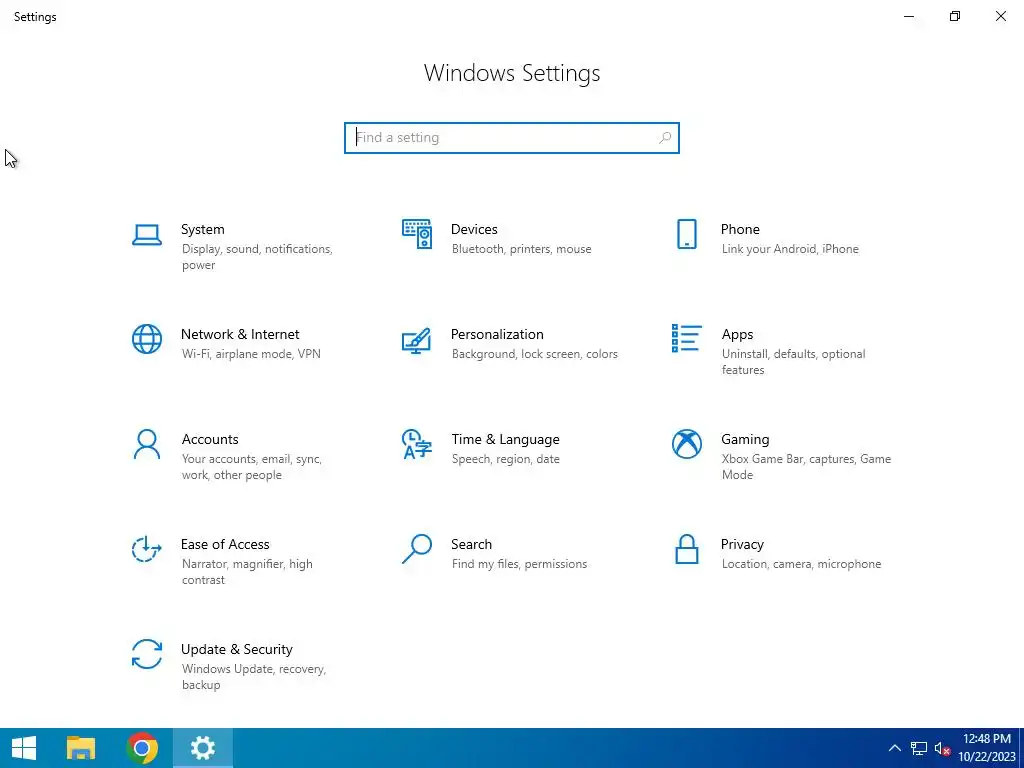Open Devices keyboard and speaker icon
Viewport: 1024px width, 768px height.
(417, 234)
